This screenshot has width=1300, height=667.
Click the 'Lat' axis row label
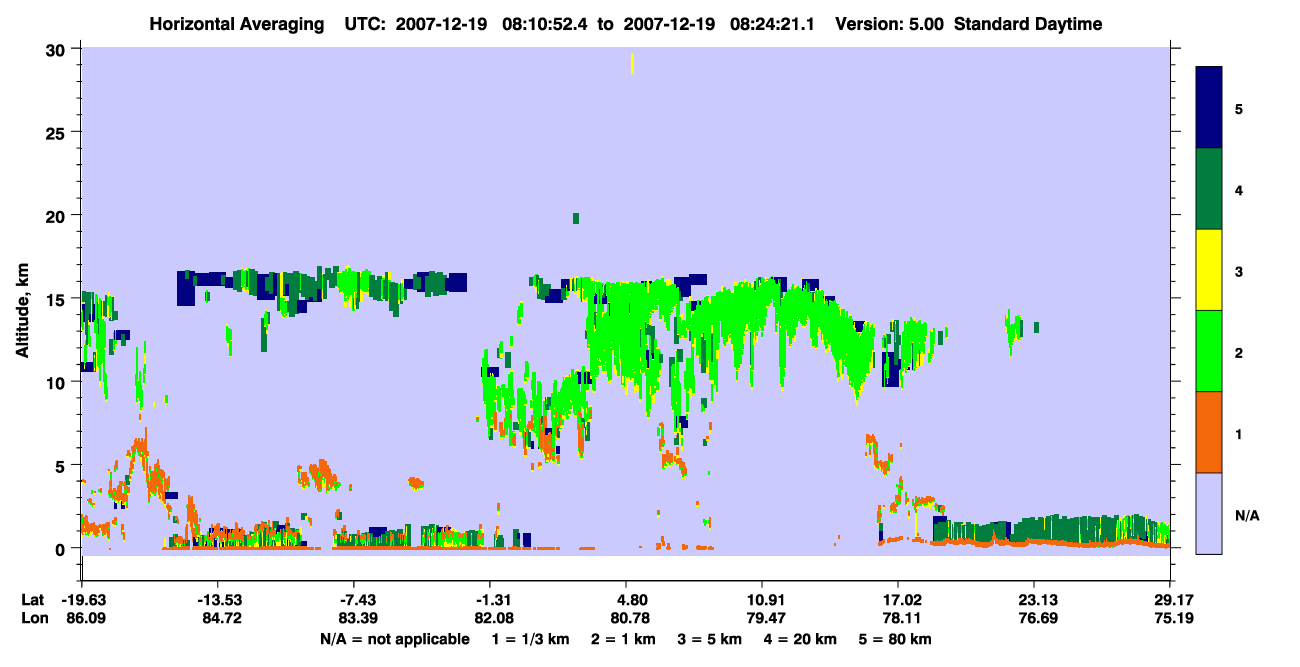(x=33, y=600)
